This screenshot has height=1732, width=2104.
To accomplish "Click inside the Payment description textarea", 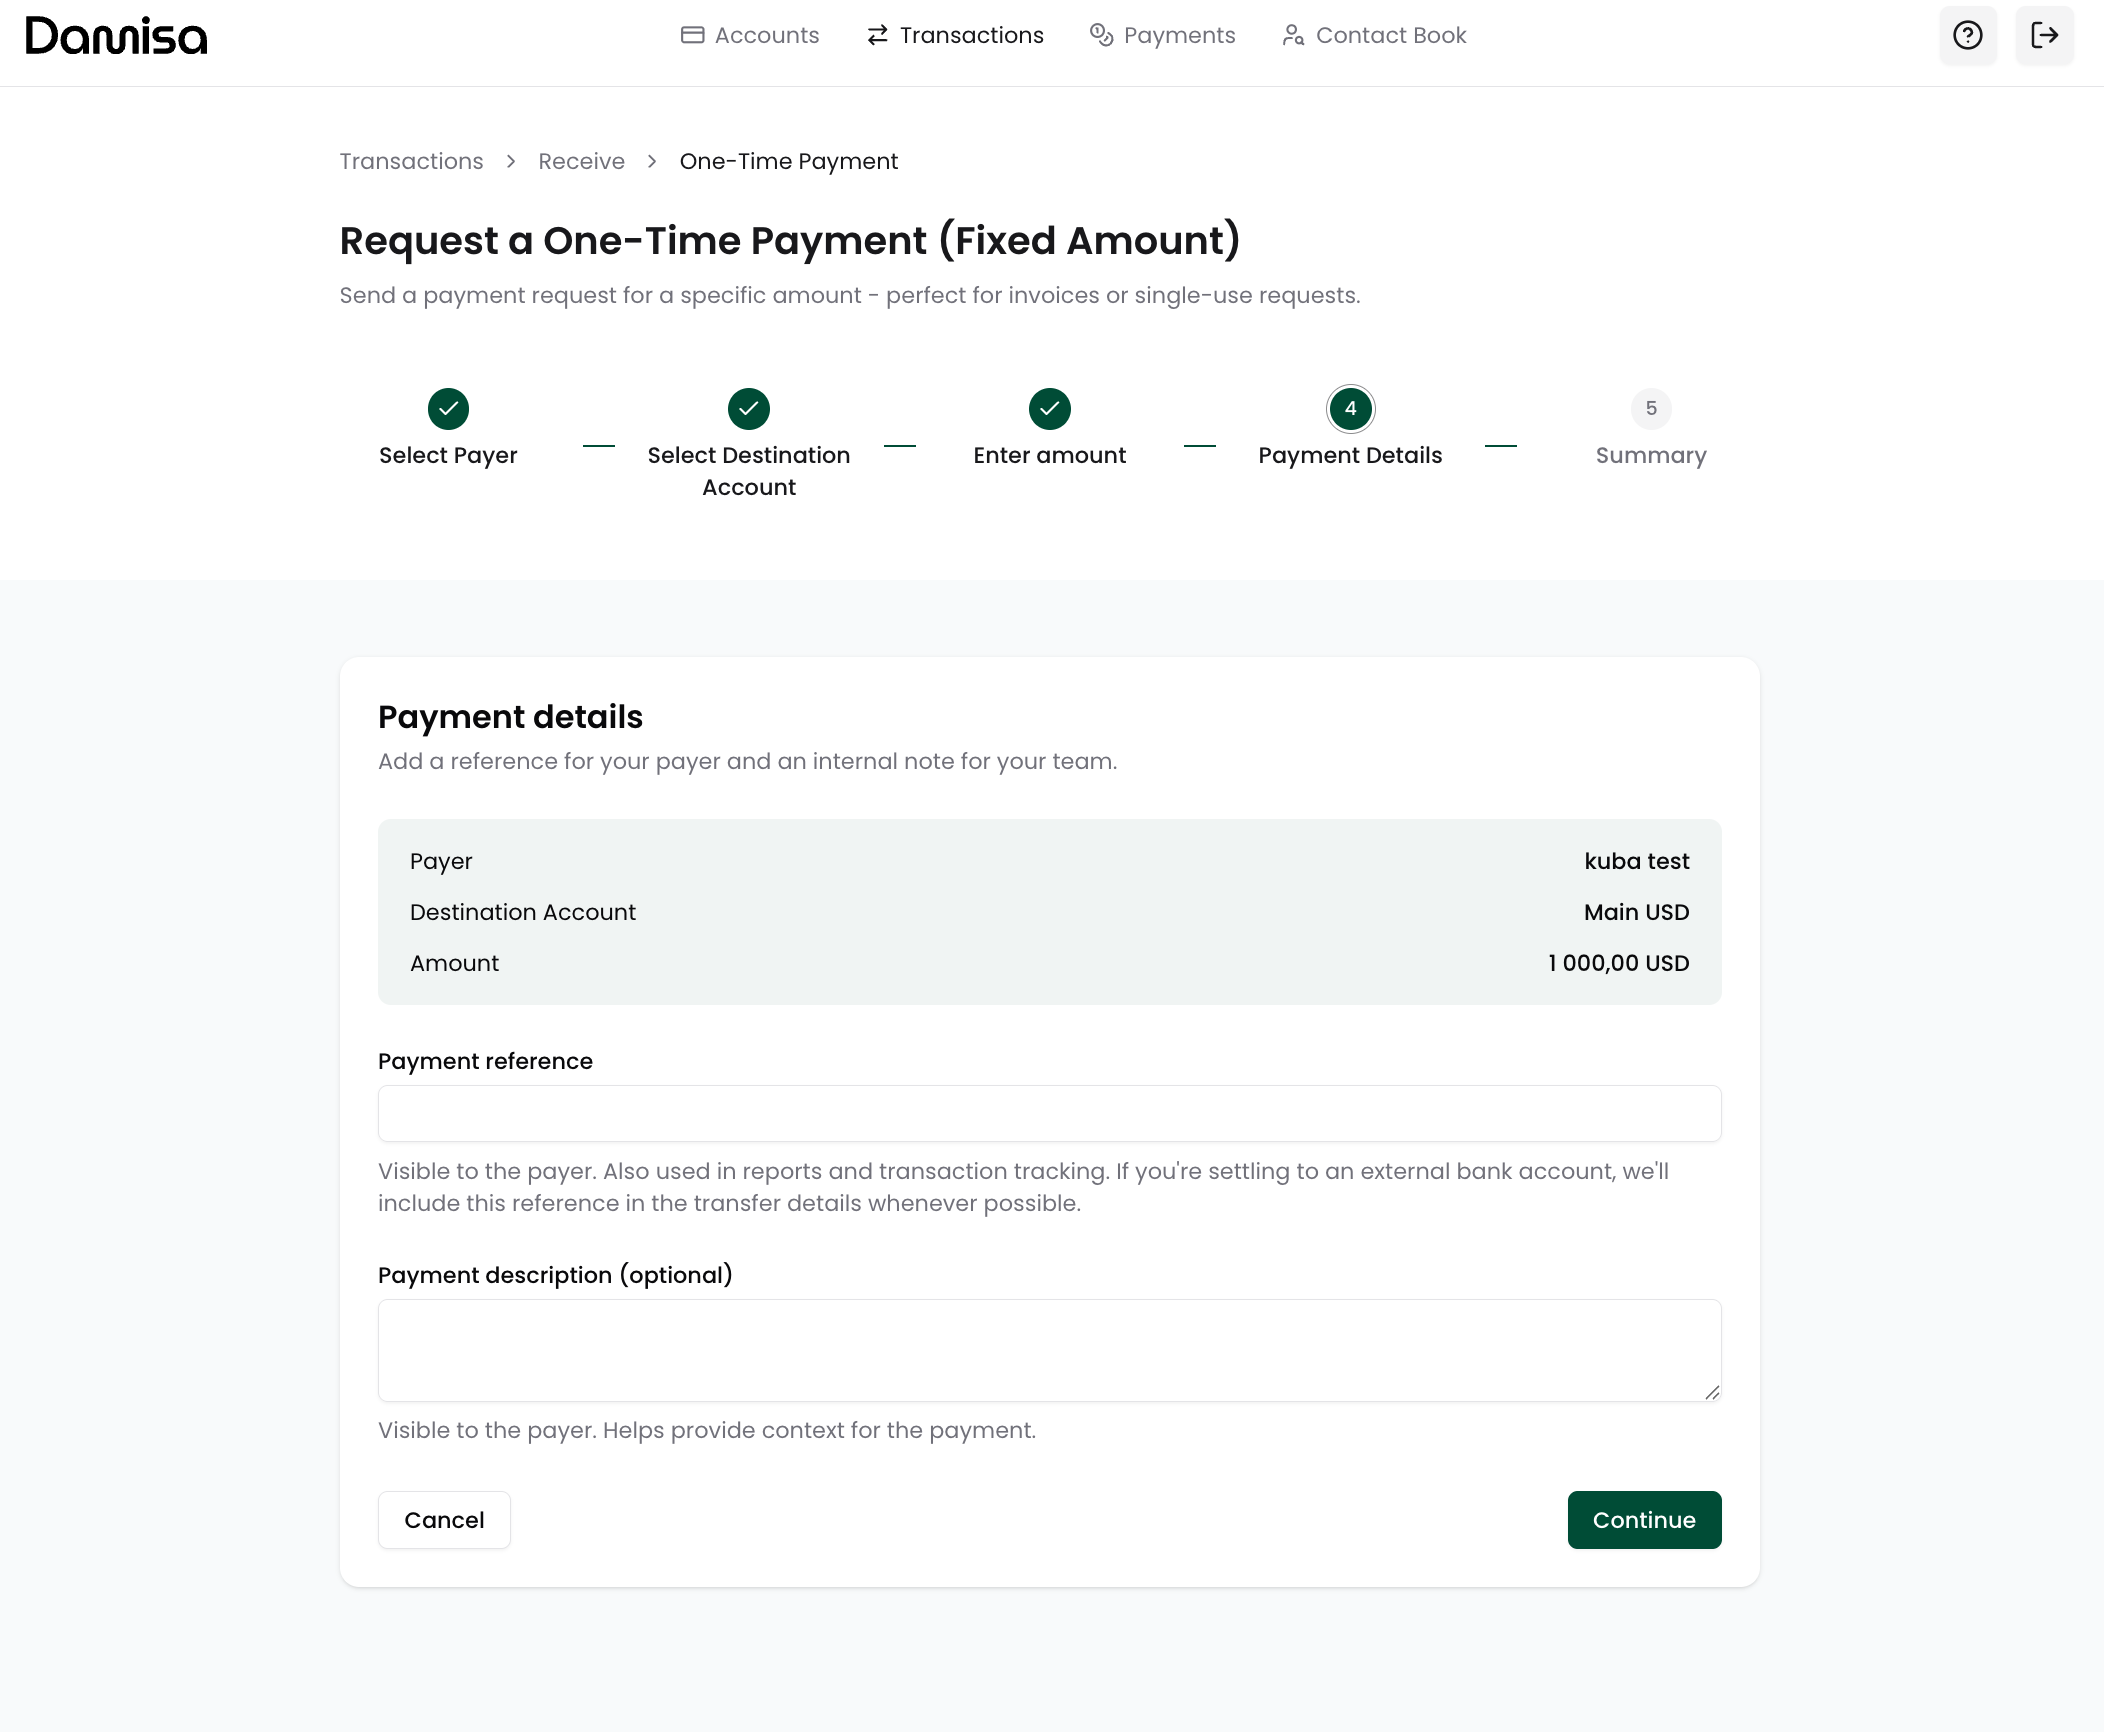I will (1049, 1349).
